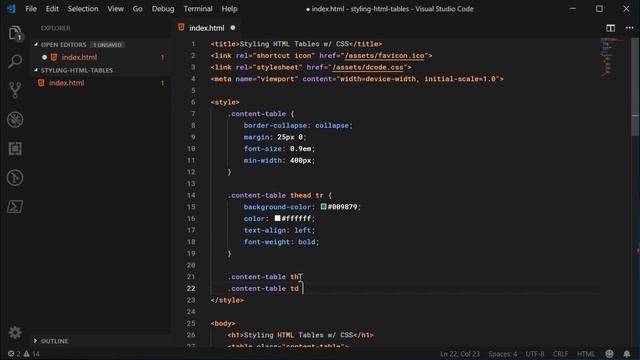Click the '<body>' tag on line 25
Viewport: 640px width, 360px height.
[x=223, y=323]
